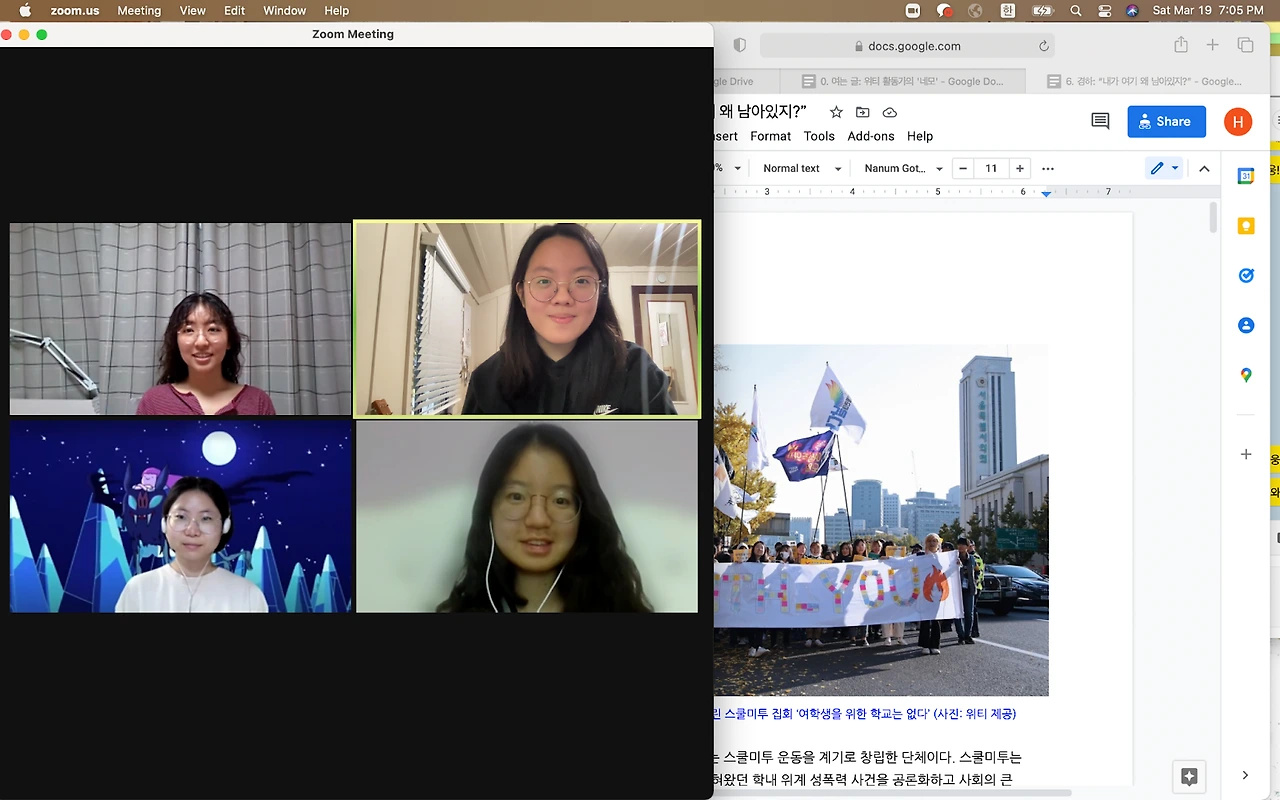Open the Meeting menu in the menu bar
Image resolution: width=1280 pixels, height=800 pixels.
click(x=139, y=11)
